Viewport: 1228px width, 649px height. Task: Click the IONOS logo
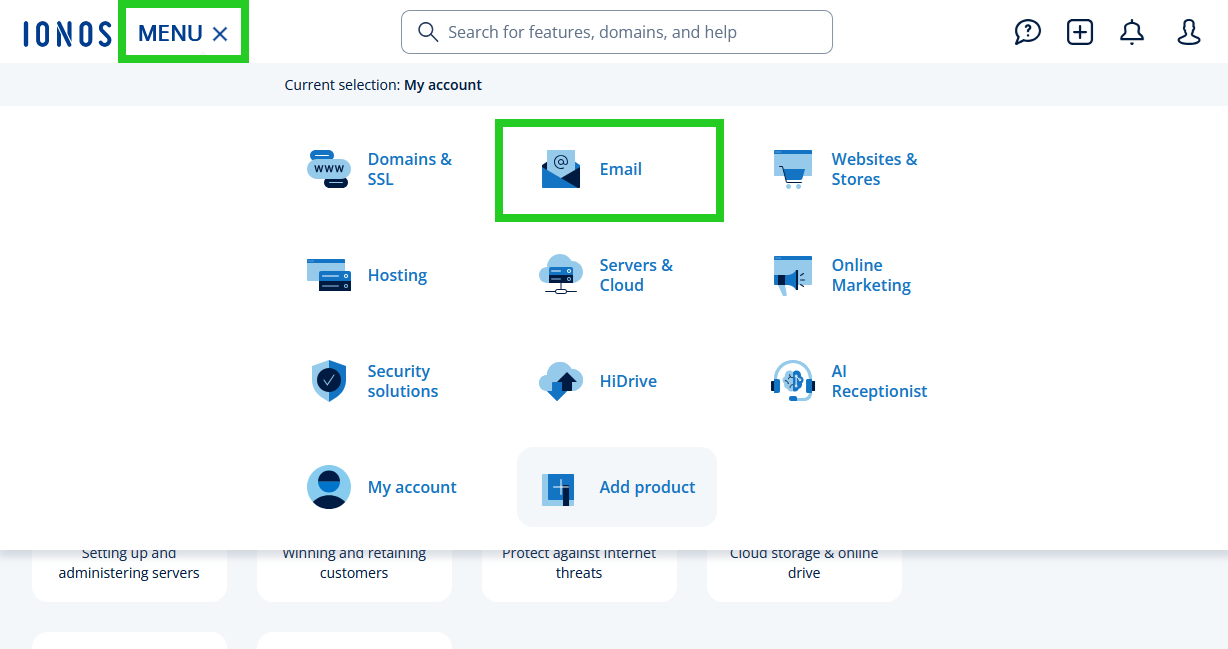click(x=66, y=31)
